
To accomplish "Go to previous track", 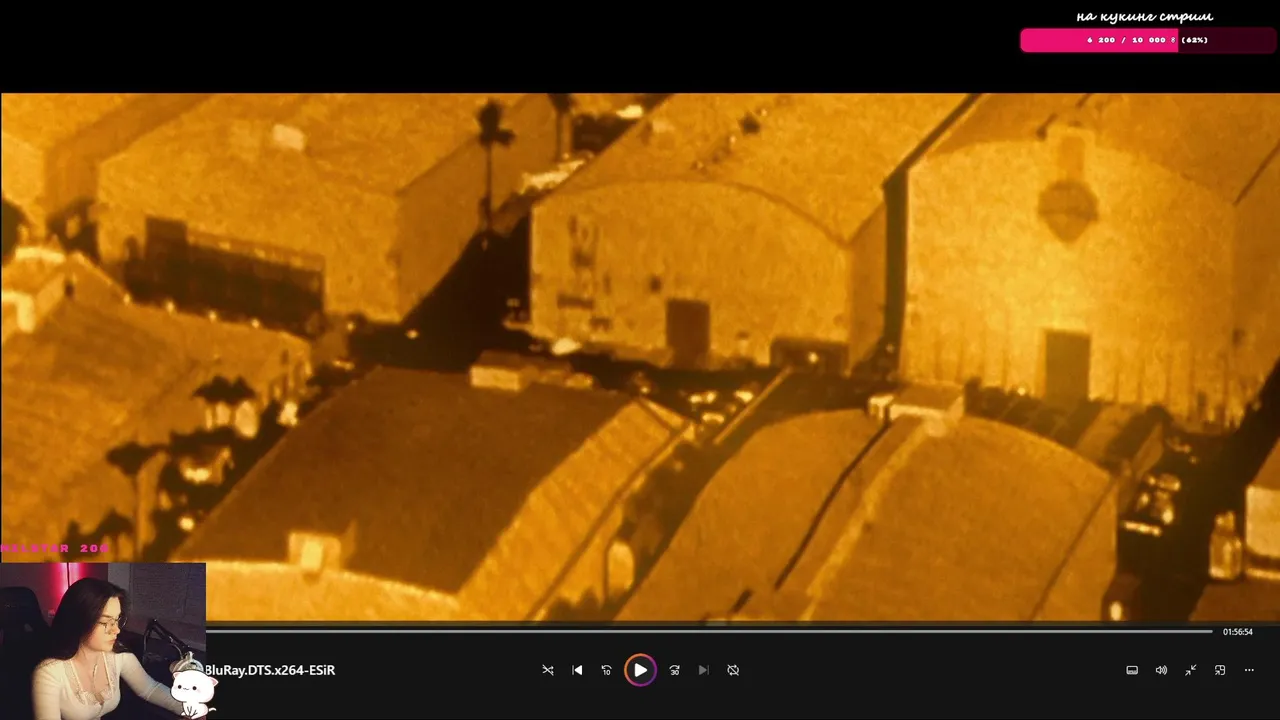I will pos(577,670).
